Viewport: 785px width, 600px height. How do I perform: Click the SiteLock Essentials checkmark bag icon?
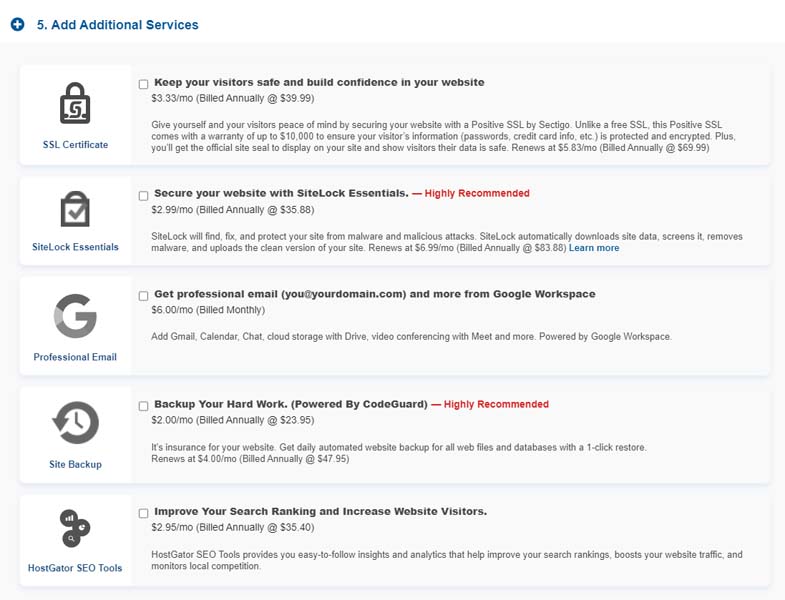[x=75, y=209]
